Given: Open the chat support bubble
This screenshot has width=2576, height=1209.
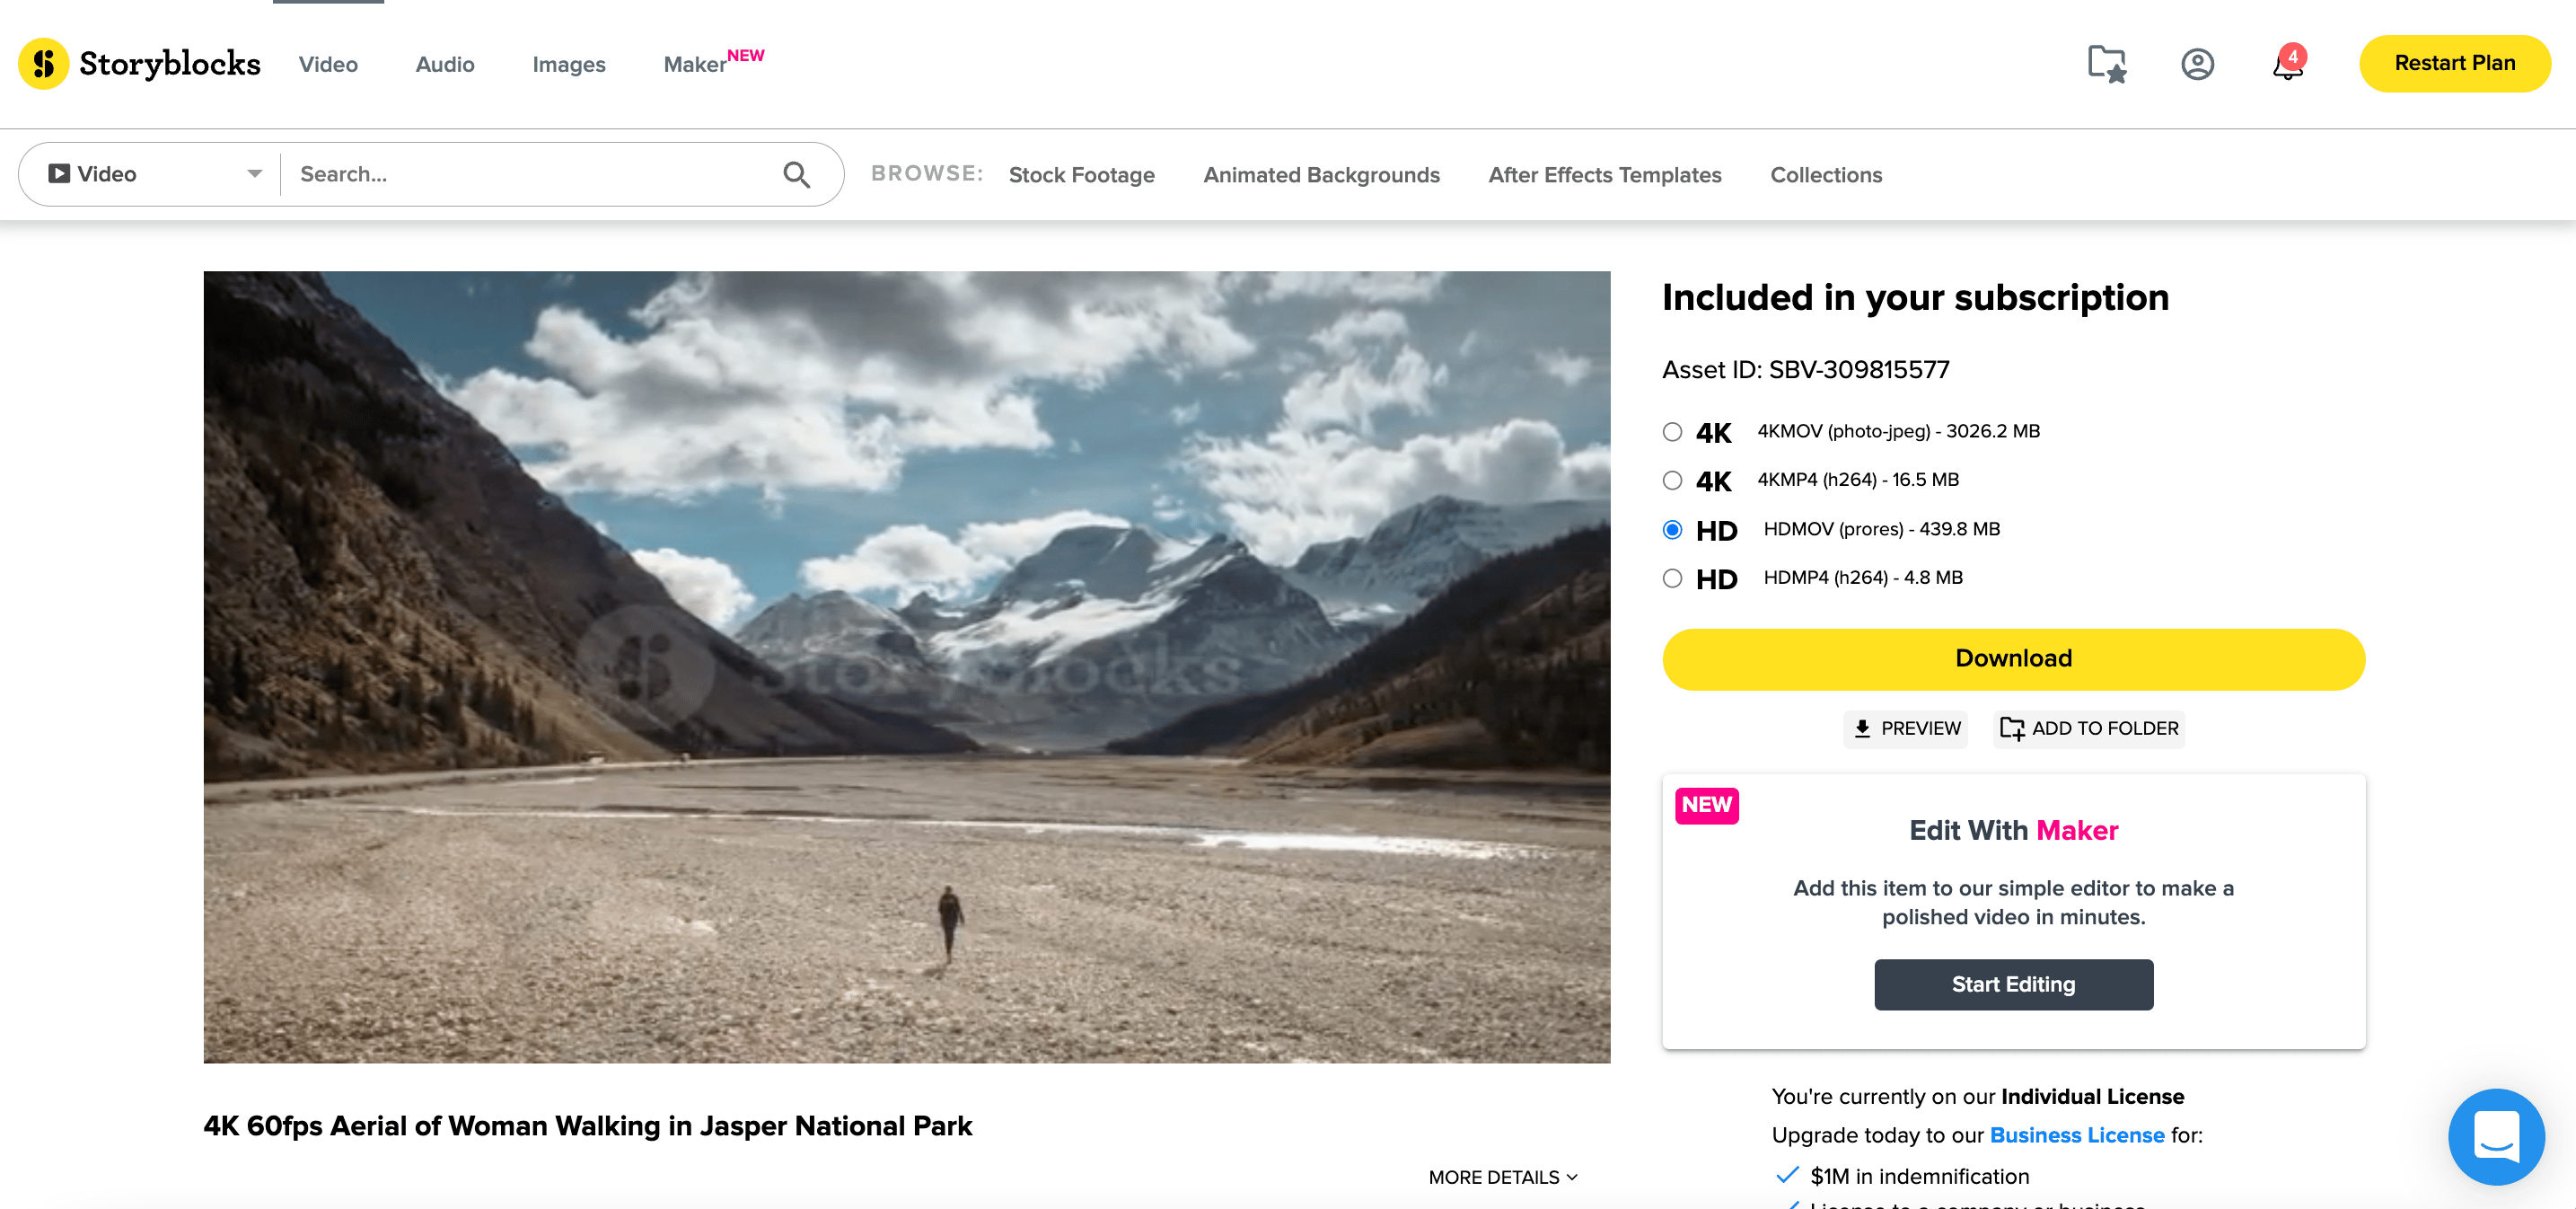Looking at the screenshot, I should [2495, 1136].
